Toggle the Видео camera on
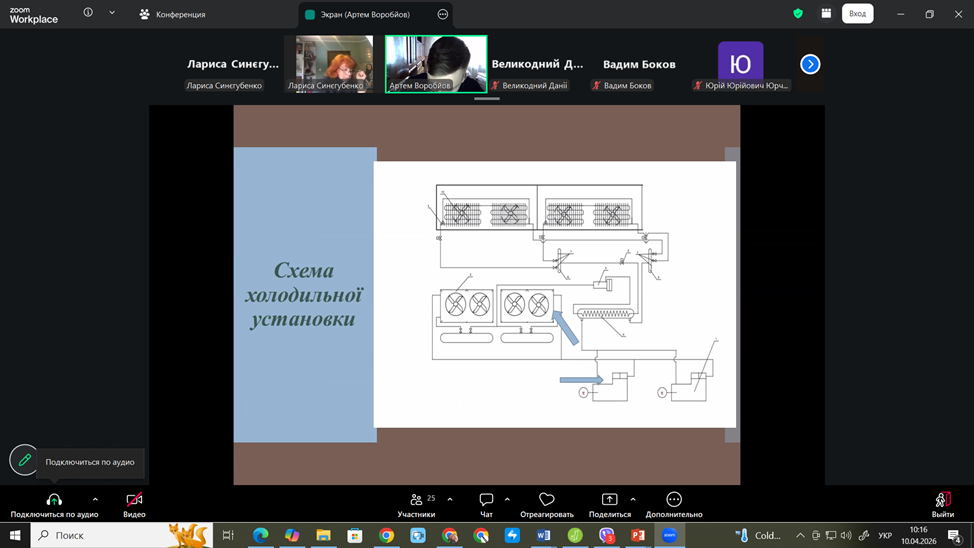 click(134, 500)
